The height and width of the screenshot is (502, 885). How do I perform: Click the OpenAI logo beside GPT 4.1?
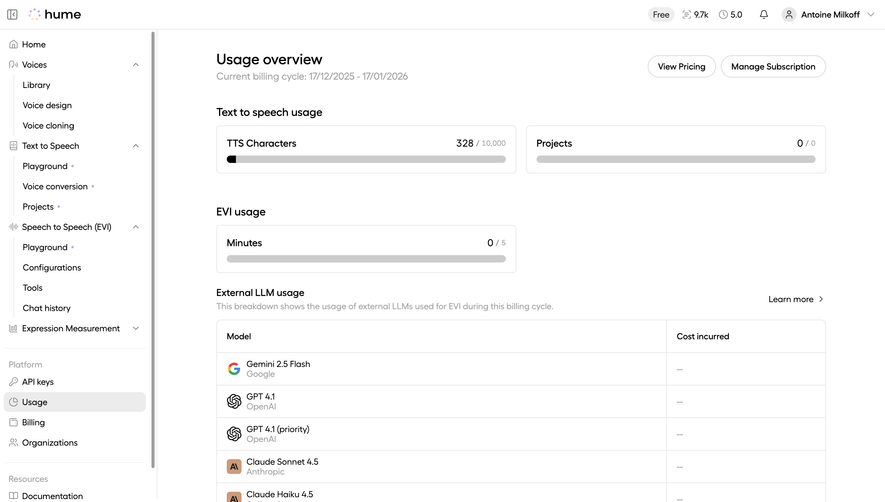(x=234, y=401)
